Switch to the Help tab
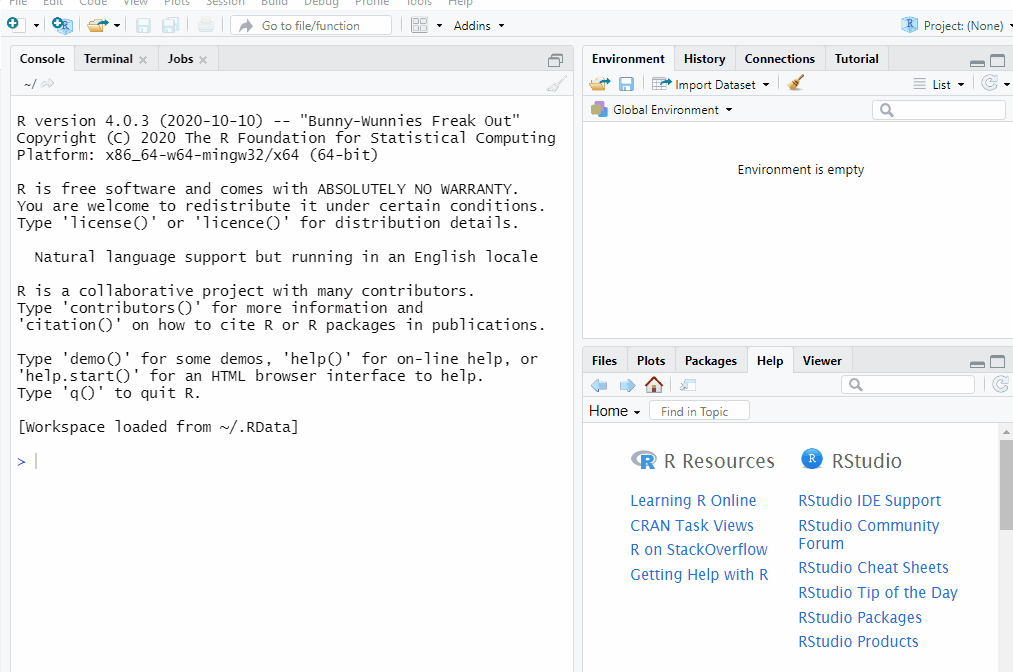The width and height of the screenshot is (1013, 672). [770, 361]
